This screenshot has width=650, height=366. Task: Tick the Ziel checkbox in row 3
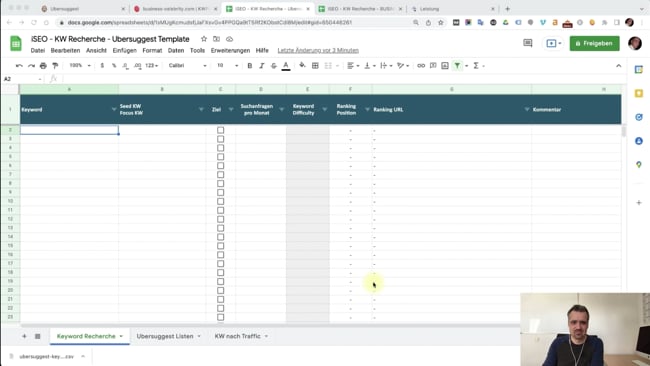tap(221, 139)
